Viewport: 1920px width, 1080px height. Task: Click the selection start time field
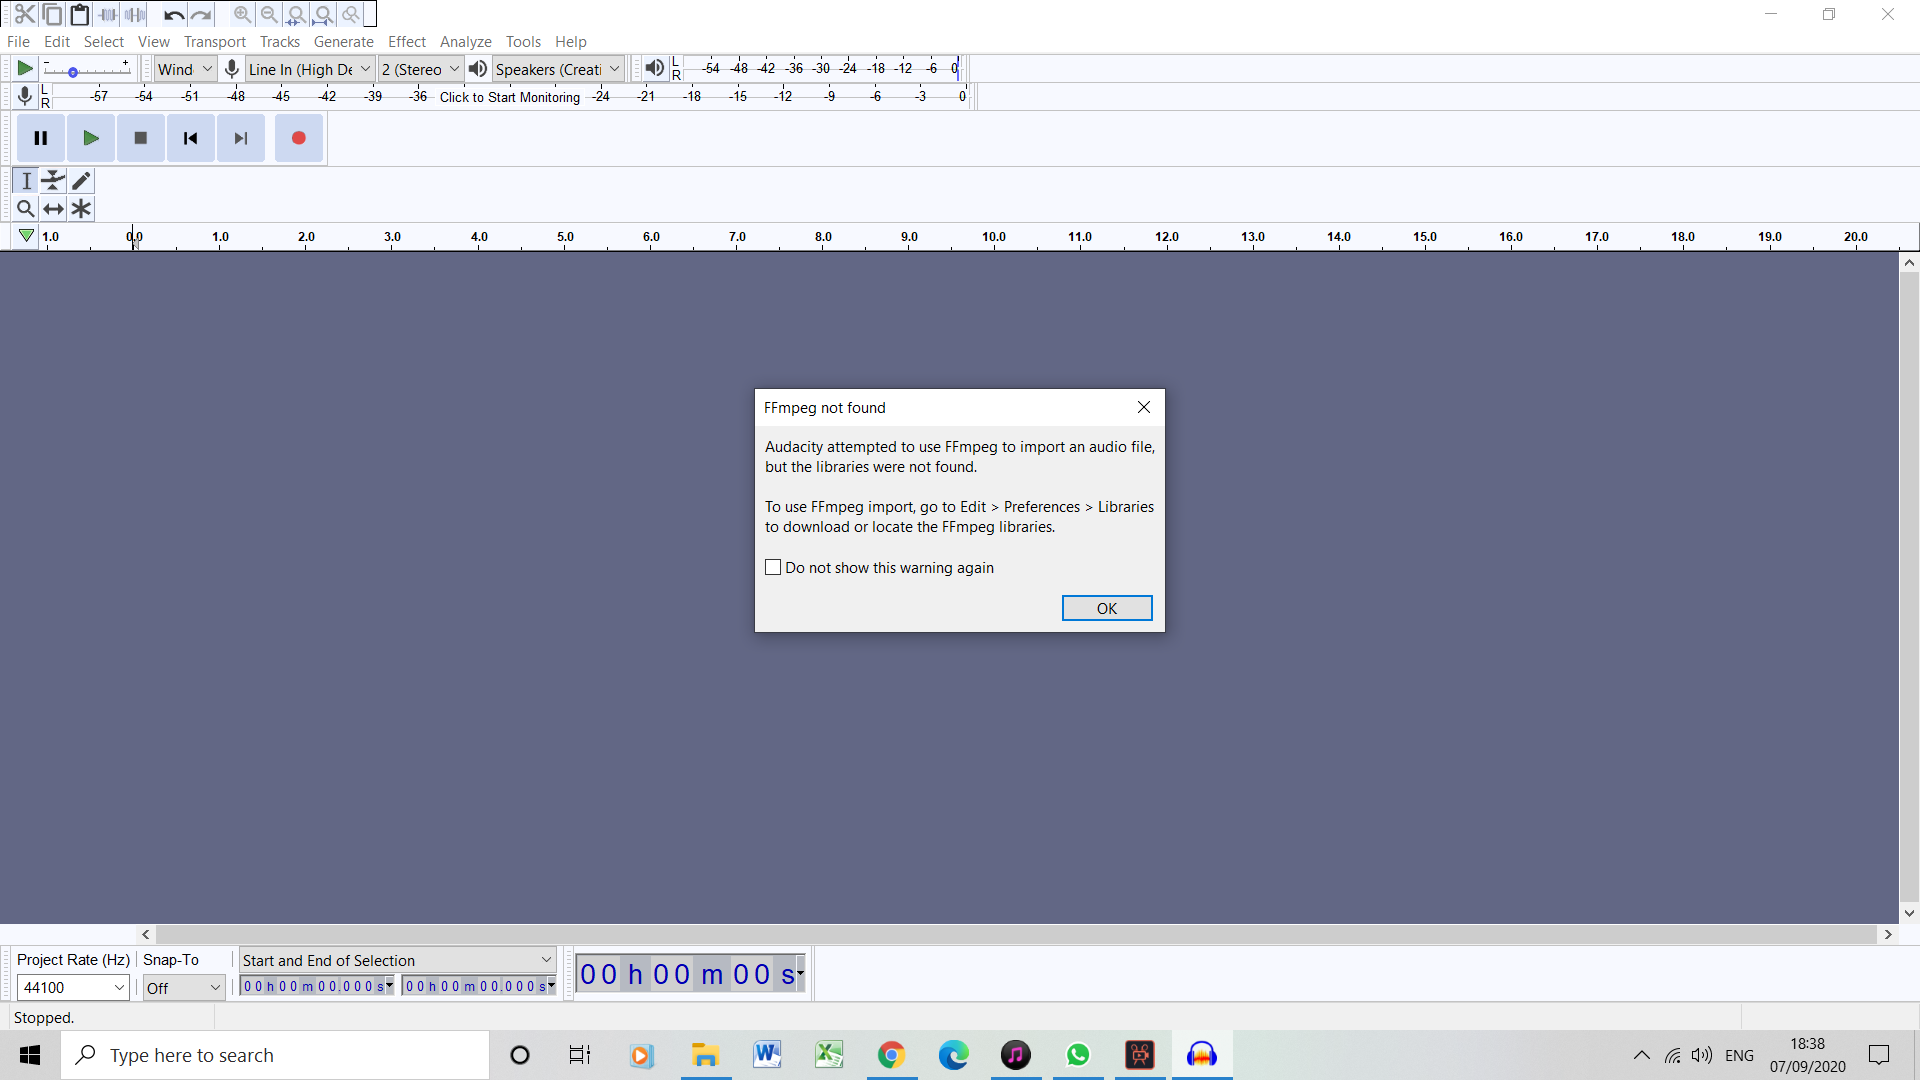pyautogui.click(x=317, y=986)
